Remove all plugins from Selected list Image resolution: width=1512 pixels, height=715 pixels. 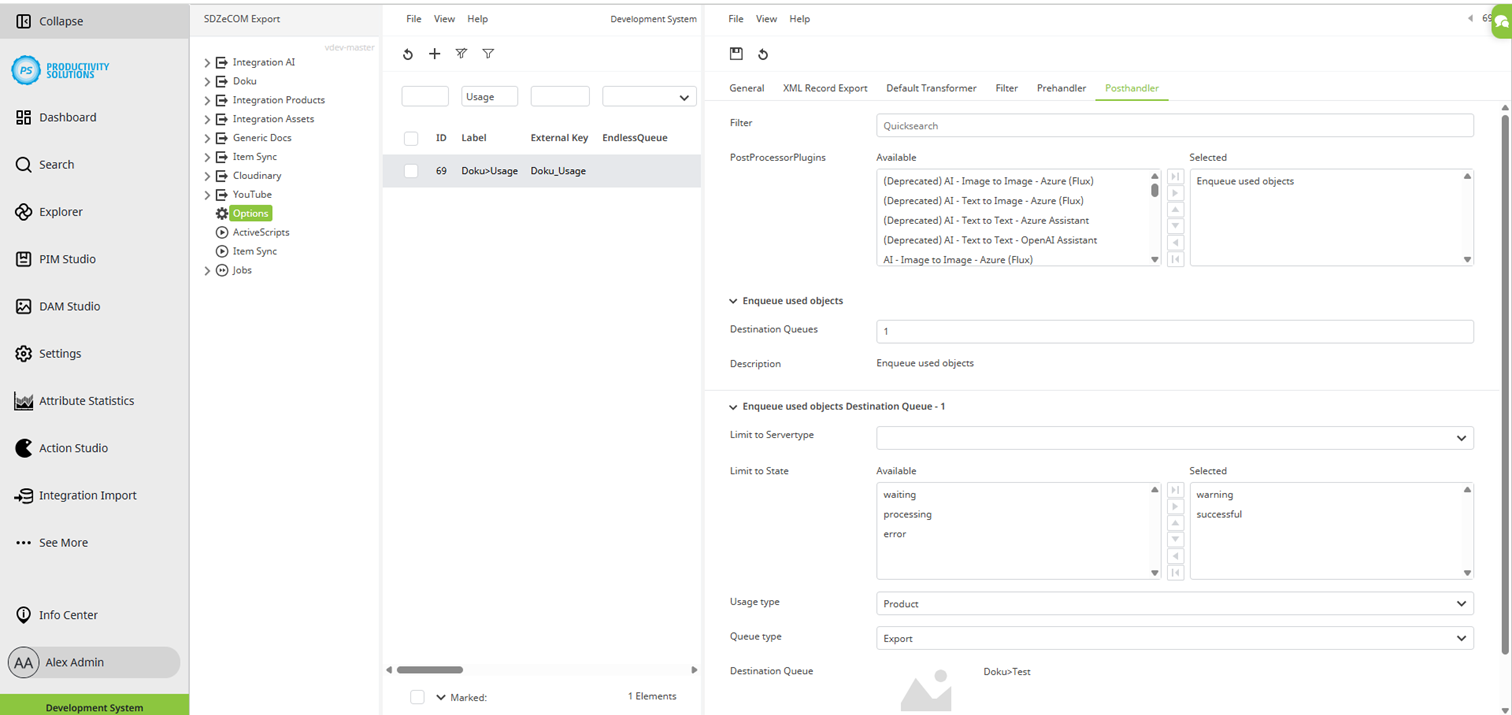(x=1175, y=259)
